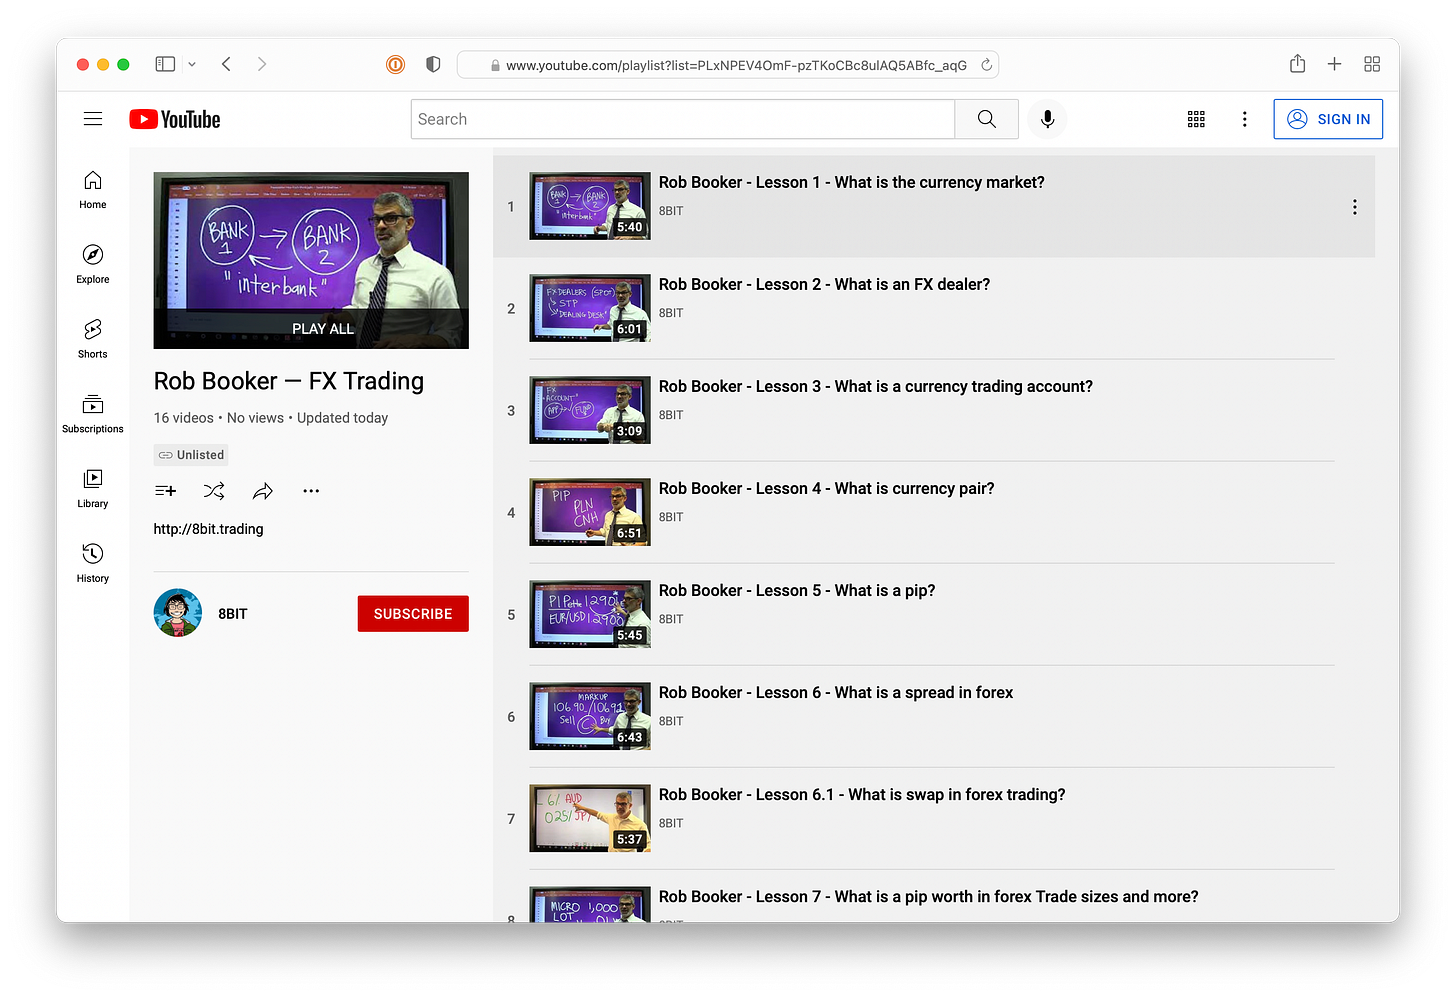The height and width of the screenshot is (997, 1456).
Task: Open the YouTube apps grid icon
Action: click(1196, 119)
